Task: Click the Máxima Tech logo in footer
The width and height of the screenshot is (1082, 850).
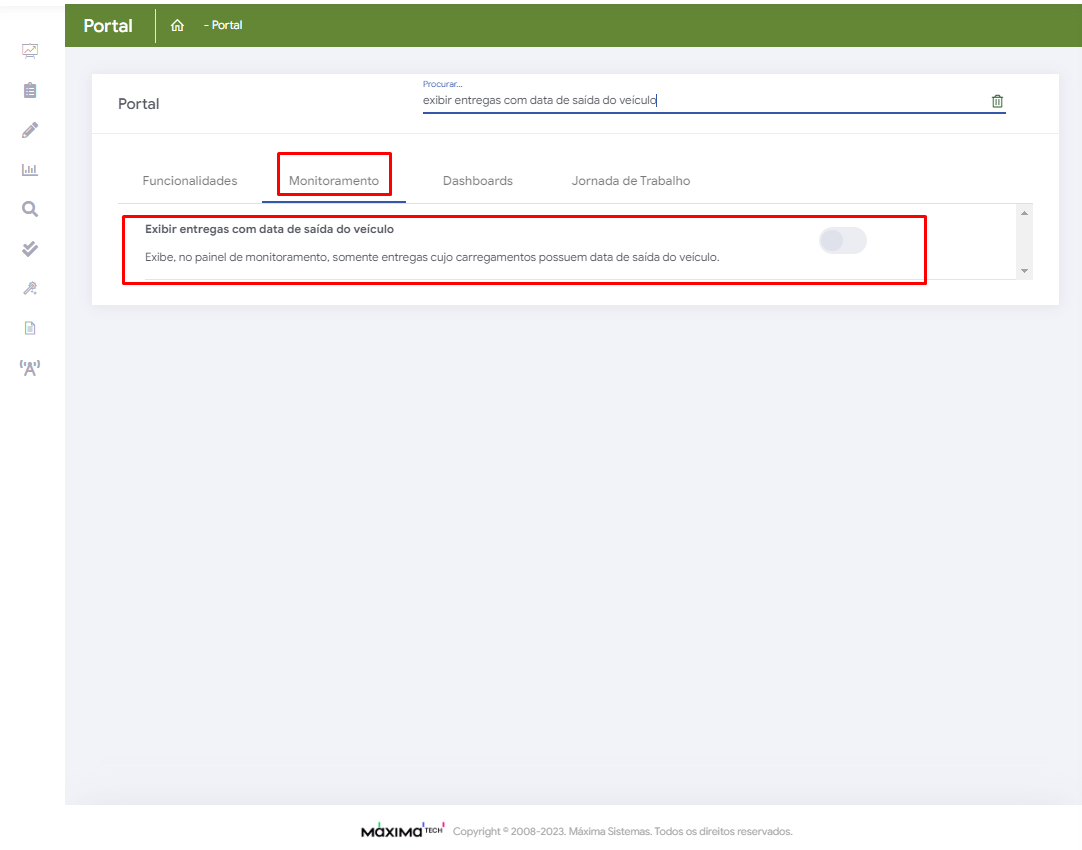Action: pyautogui.click(x=403, y=830)
